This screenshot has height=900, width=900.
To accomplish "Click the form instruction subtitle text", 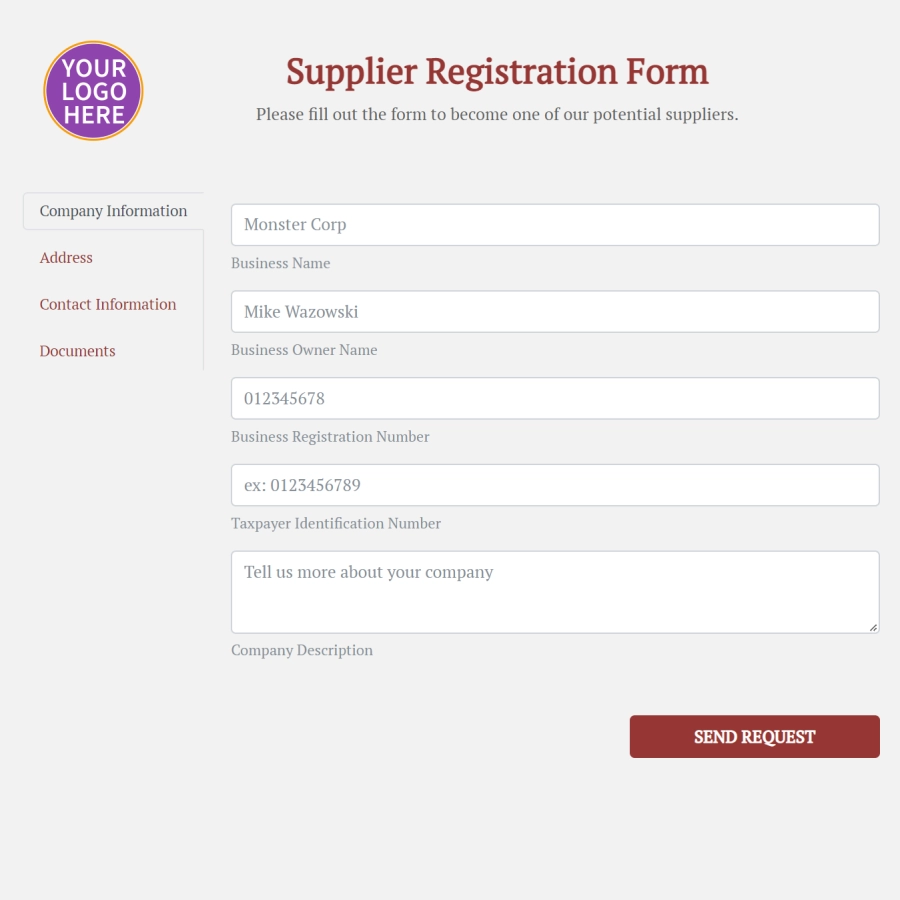I will point(497,113).
